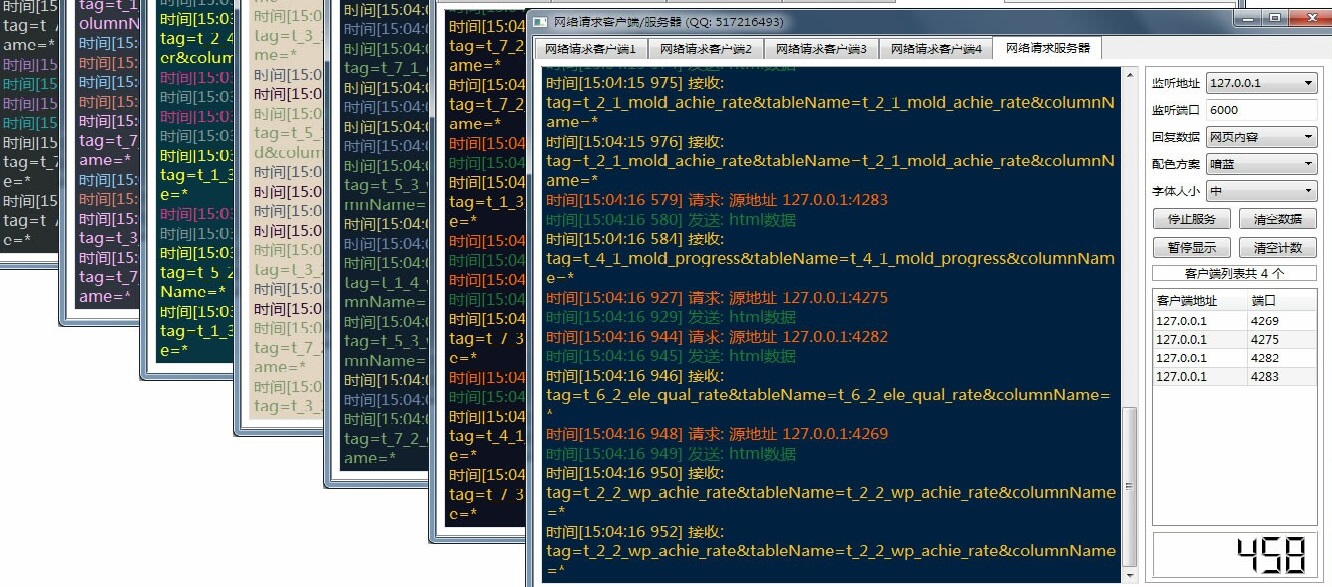
Task: Open the 监听地址 127.0.0.1 dropdown
Action: click(1262, 83)
